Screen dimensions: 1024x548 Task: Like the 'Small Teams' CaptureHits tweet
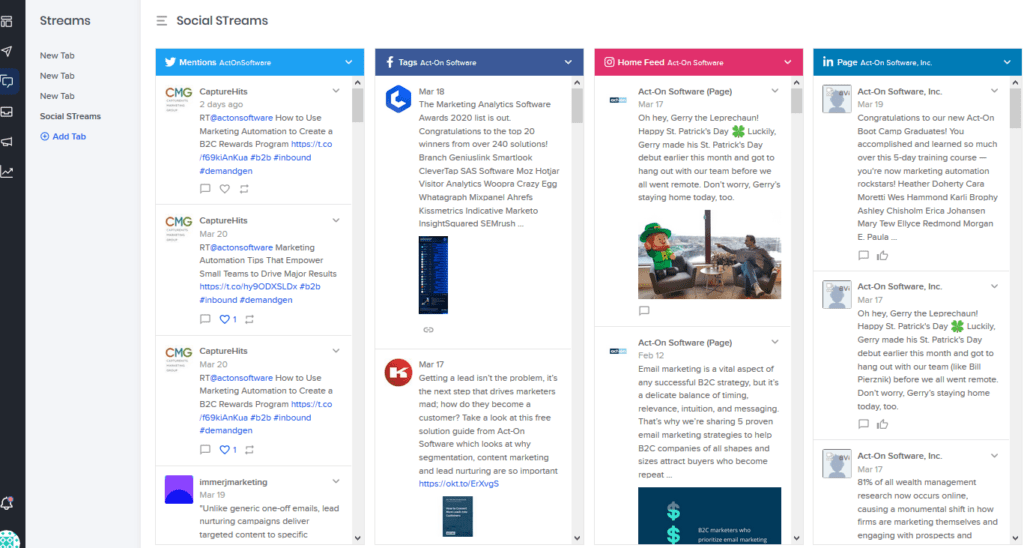pos(225,319)
